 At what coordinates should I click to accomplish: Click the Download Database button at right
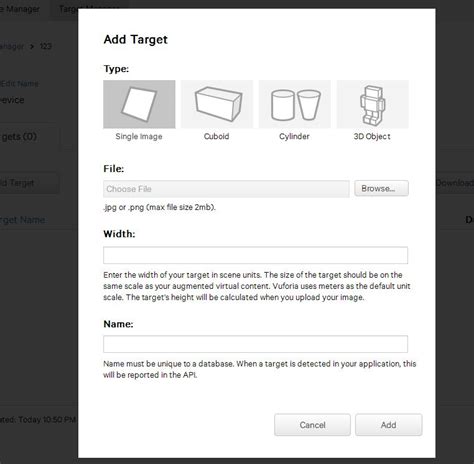pyautogui.click(x=455, y=183)
